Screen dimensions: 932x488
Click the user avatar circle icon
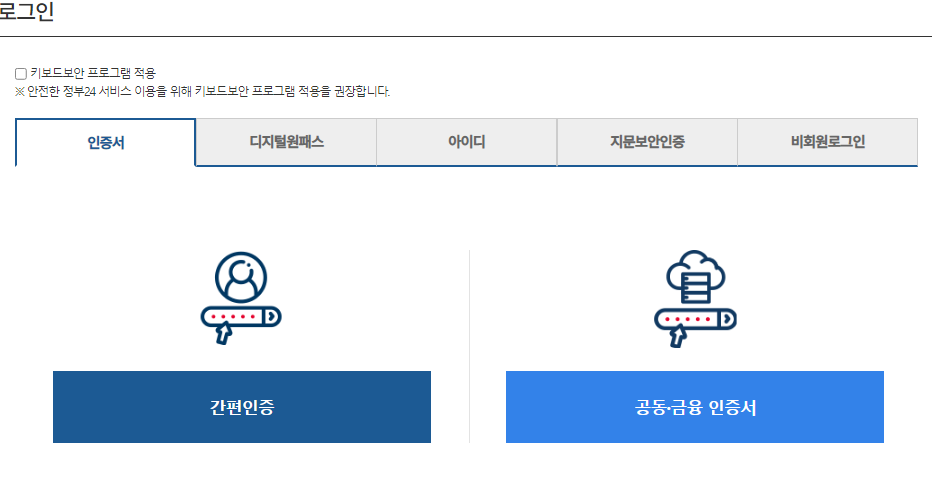tap(241, 278)
